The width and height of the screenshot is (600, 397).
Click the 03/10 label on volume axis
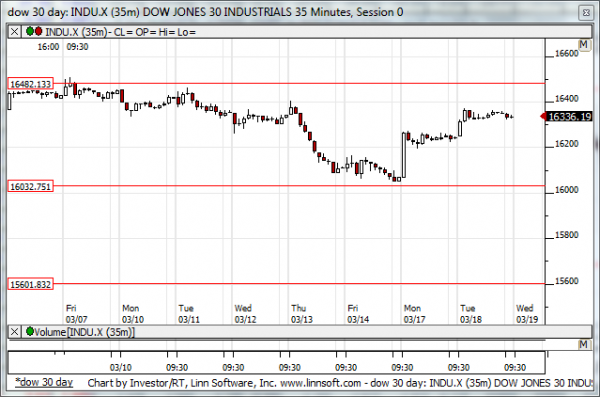point(121,368)
